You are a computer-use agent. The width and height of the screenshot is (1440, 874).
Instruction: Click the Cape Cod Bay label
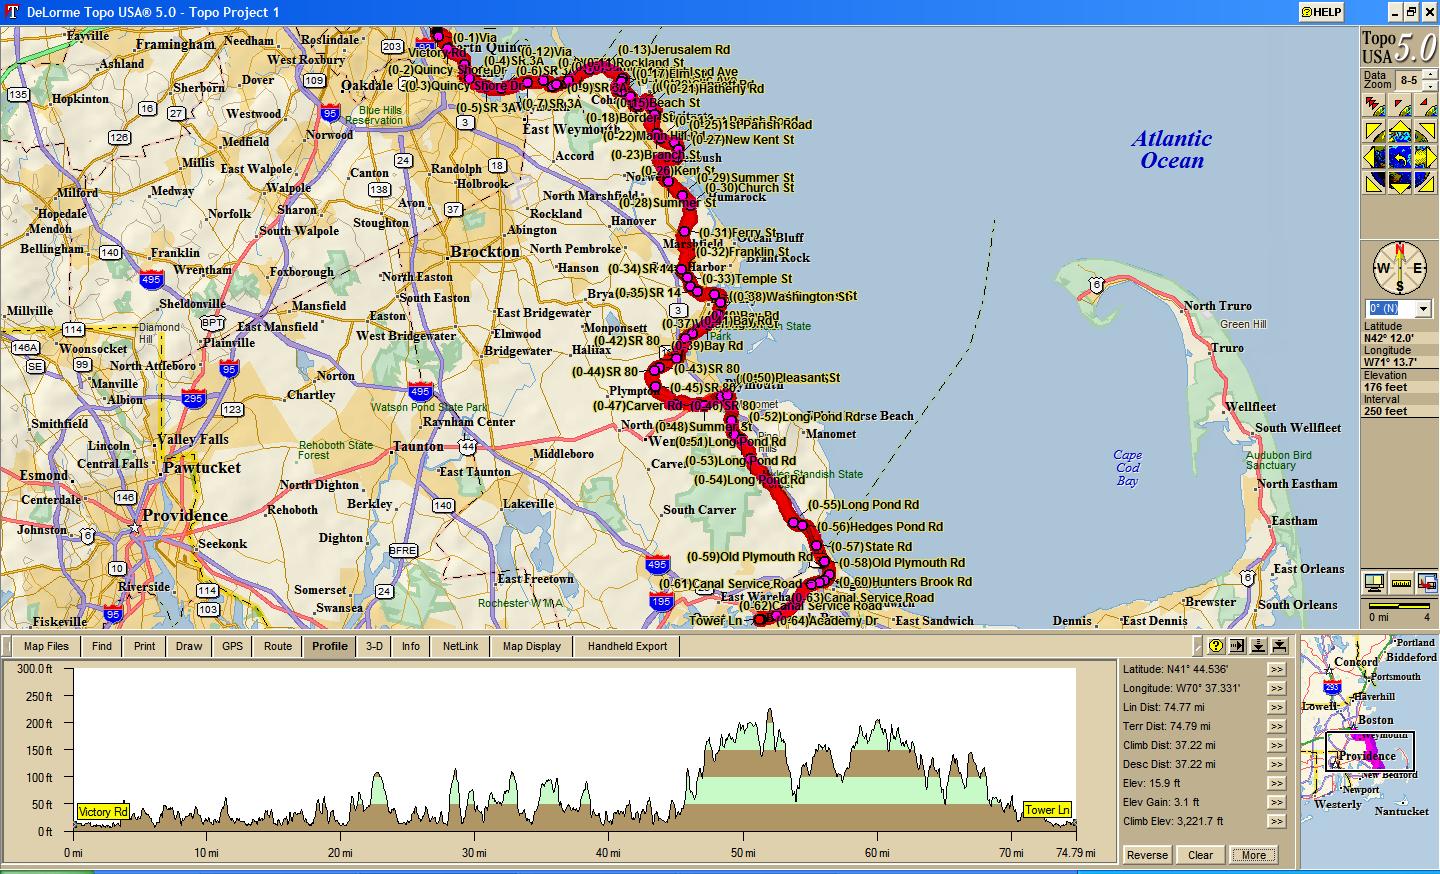coord(1127,468)
